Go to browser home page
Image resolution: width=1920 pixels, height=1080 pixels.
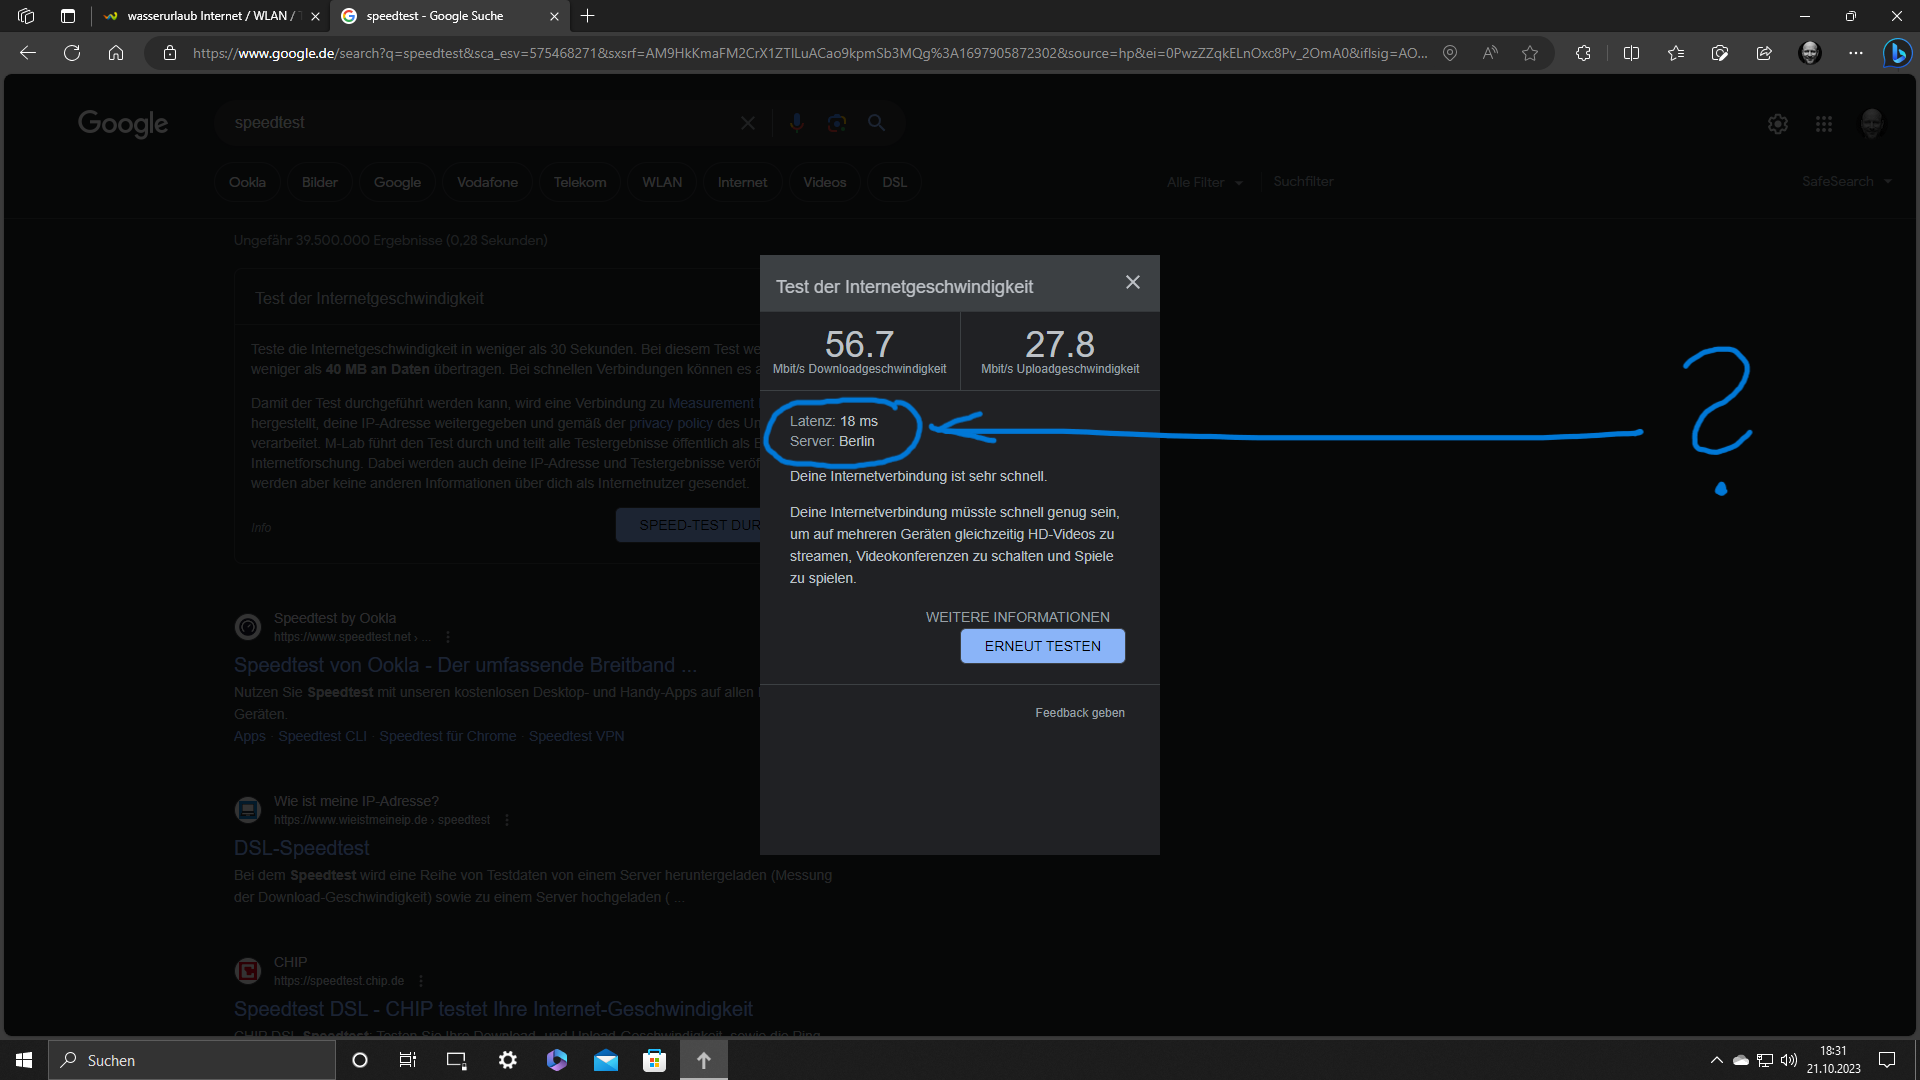pyautogui.click(x=116, y=53)
